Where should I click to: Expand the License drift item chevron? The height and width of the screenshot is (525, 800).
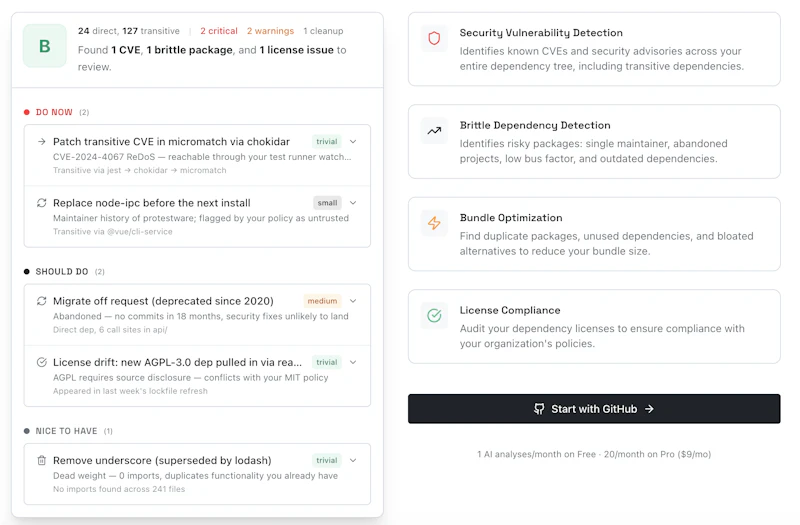[353, 362]
